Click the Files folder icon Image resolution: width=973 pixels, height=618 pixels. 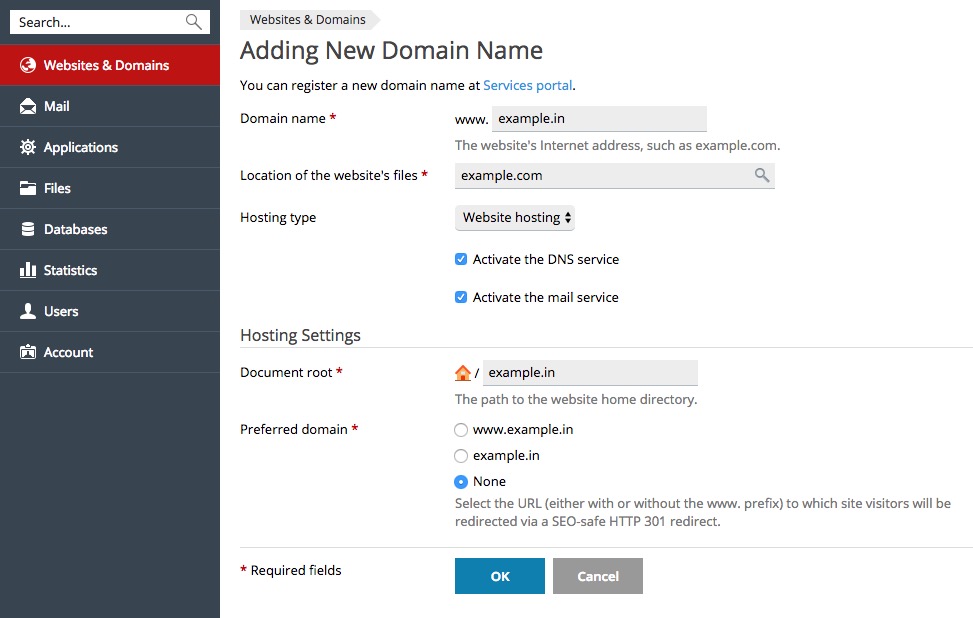[28, 188]
